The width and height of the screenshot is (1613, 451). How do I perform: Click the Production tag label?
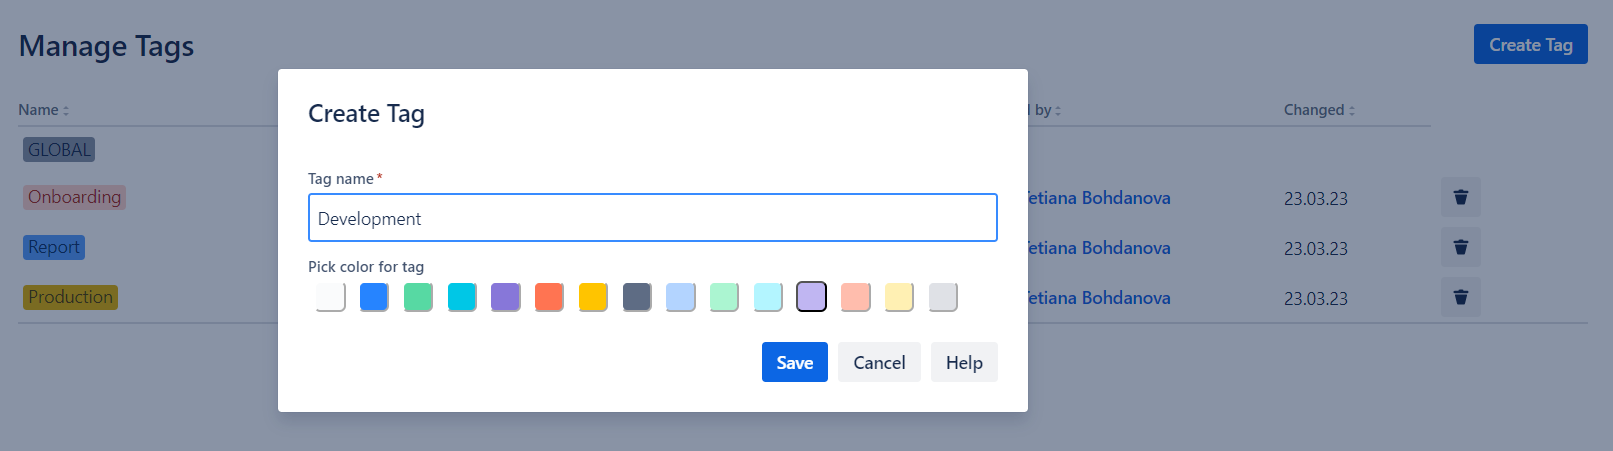(70, 297)
